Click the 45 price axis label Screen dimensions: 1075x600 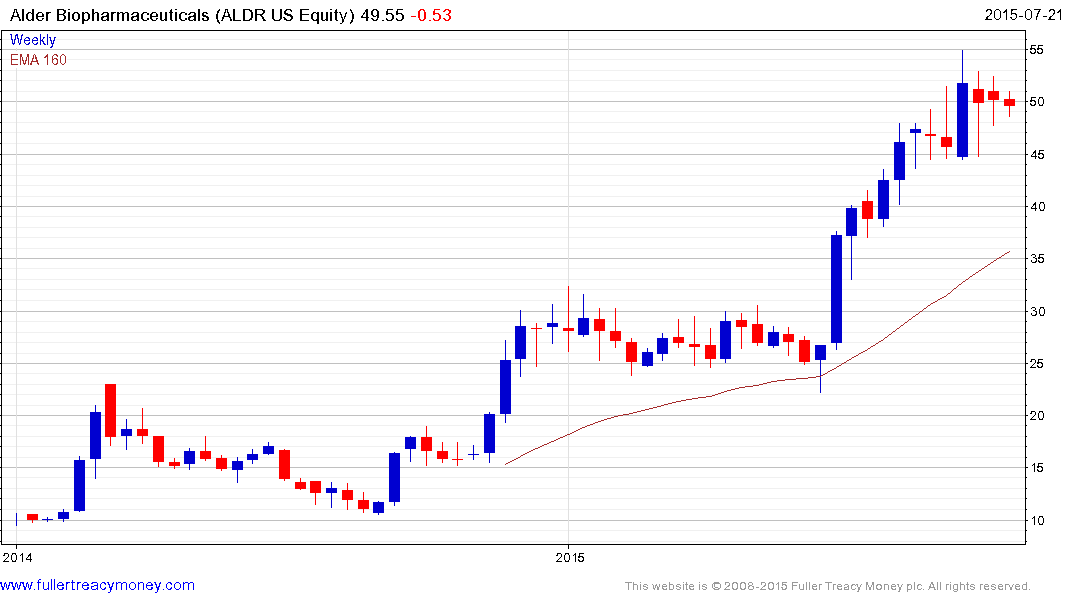[1037, 155]
